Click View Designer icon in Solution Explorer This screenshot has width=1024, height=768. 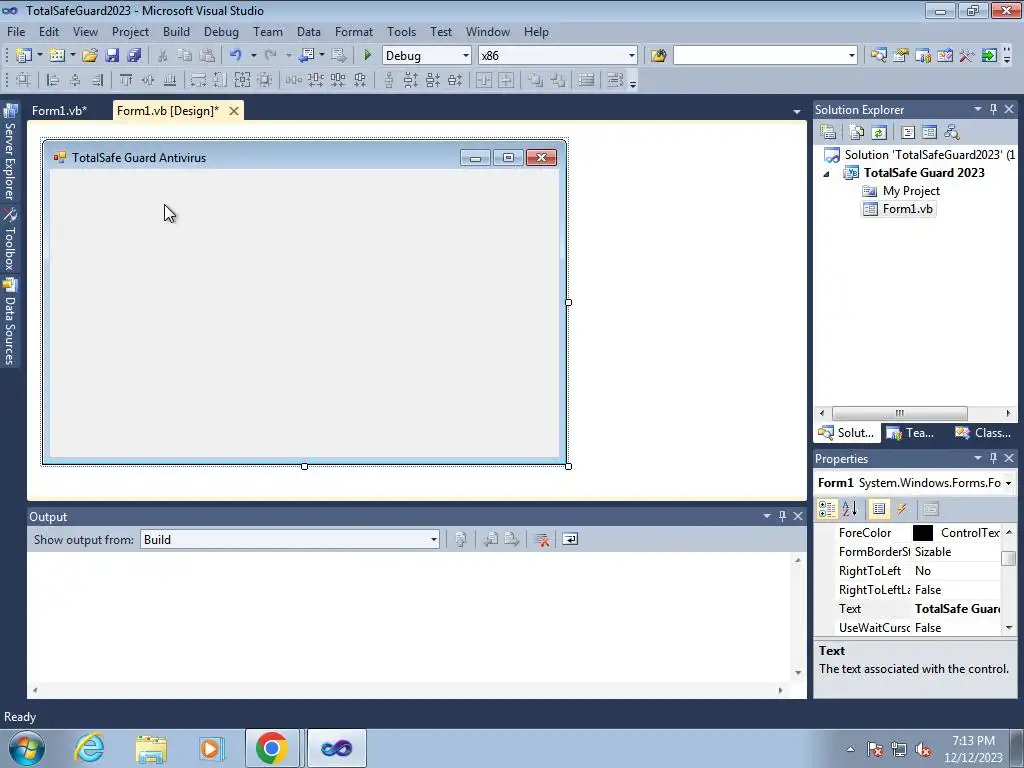929,132
